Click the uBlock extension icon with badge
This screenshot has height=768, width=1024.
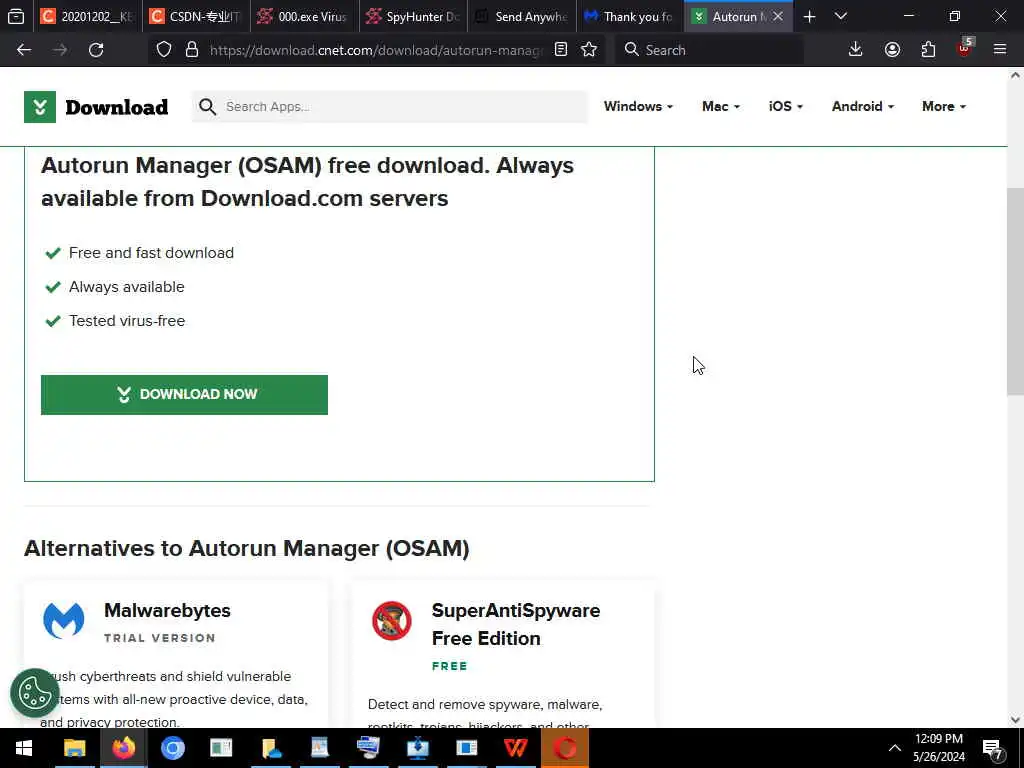pos(965,48)
